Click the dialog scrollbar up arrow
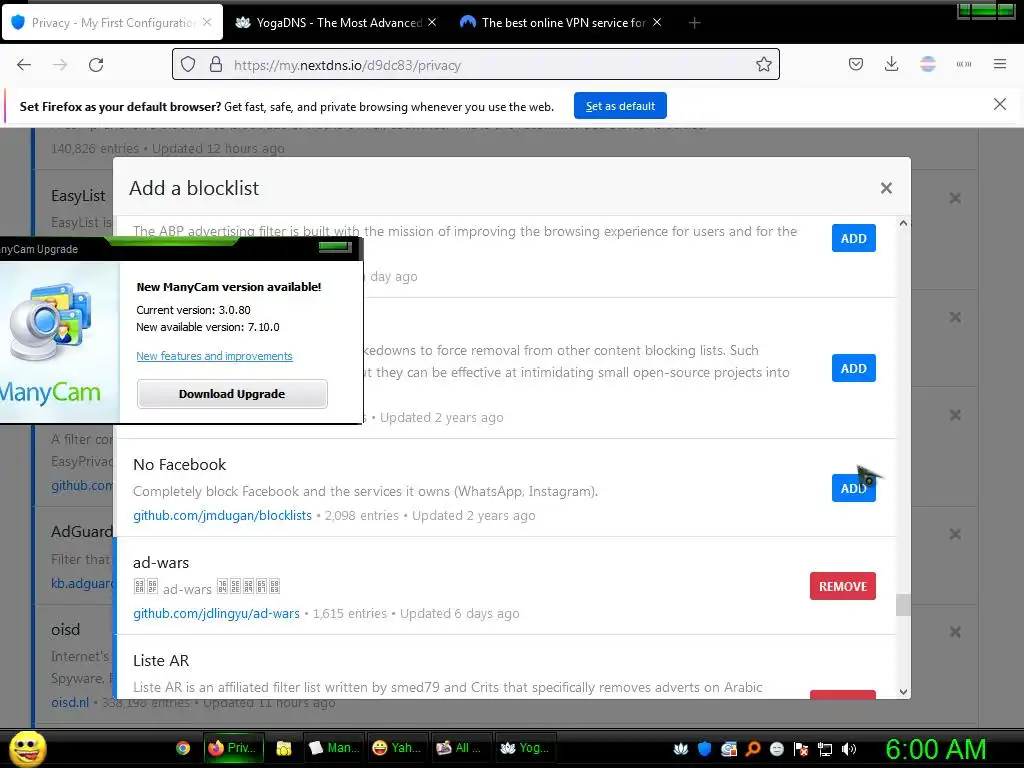Viewport: 1024px width, 768px height. [x=903, y=223]
